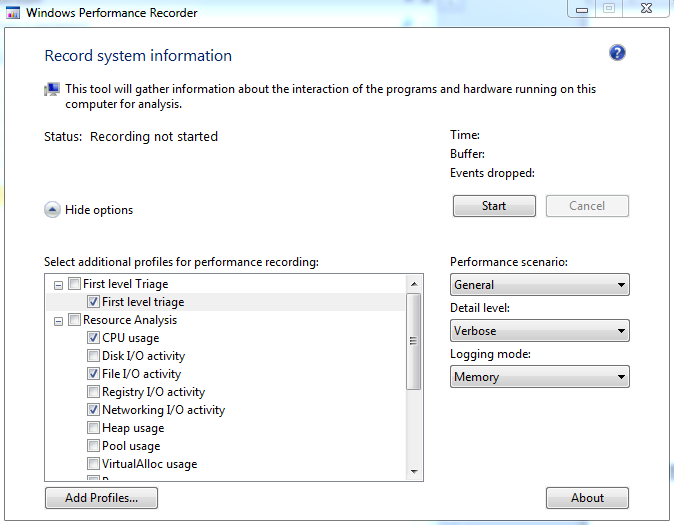This screenshot has width=674, height=525.
Task: Enable the Pool usage profile
Action: (x=93, y=446)
